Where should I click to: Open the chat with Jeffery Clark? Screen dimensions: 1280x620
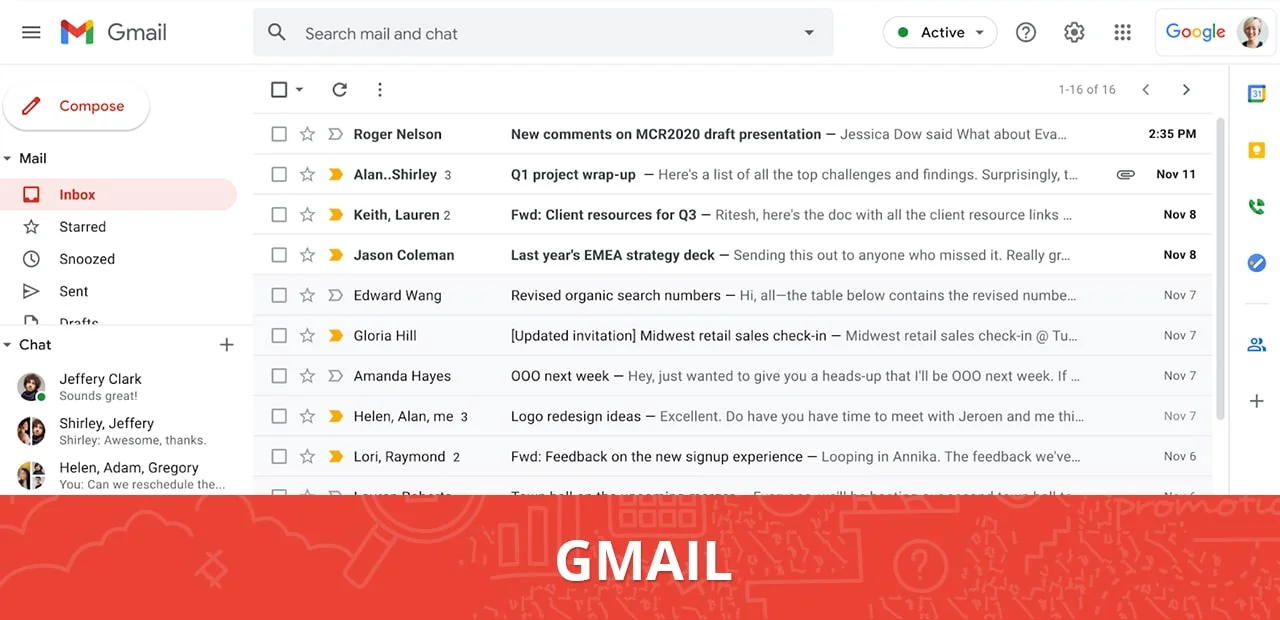point(100,386)
